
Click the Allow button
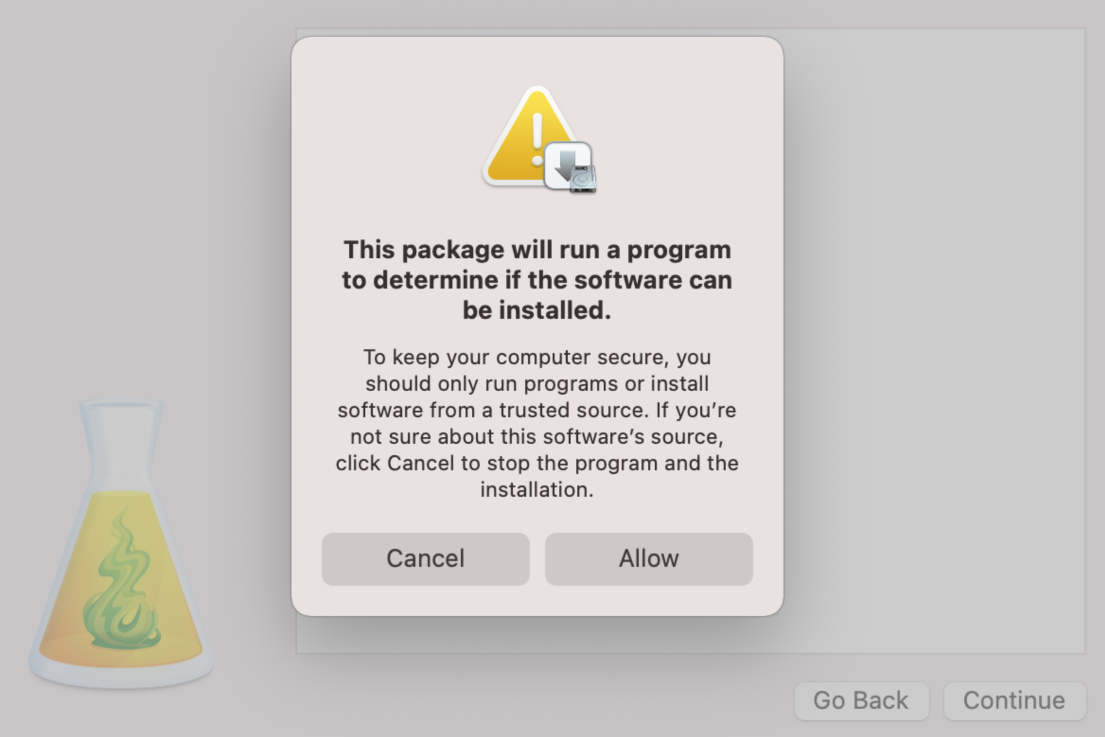(648, 558)
